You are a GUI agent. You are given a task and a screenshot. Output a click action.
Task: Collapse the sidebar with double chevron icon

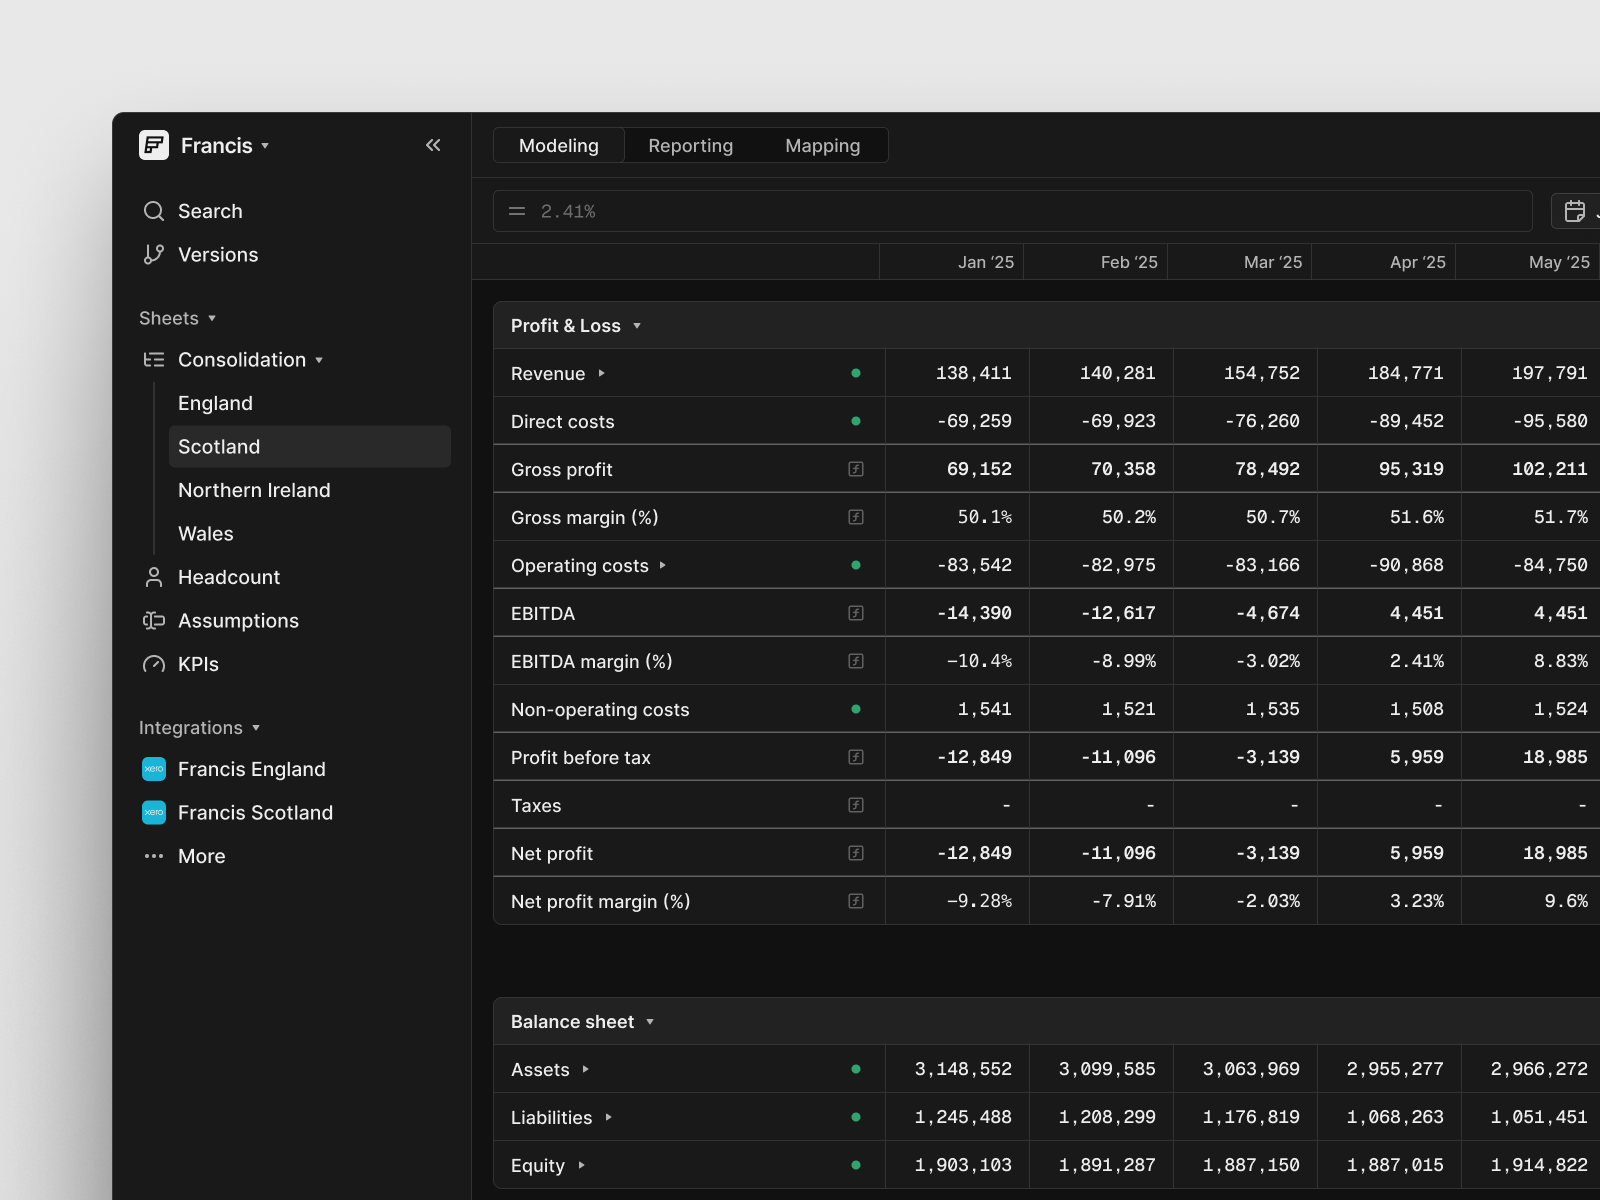point(433,145)
